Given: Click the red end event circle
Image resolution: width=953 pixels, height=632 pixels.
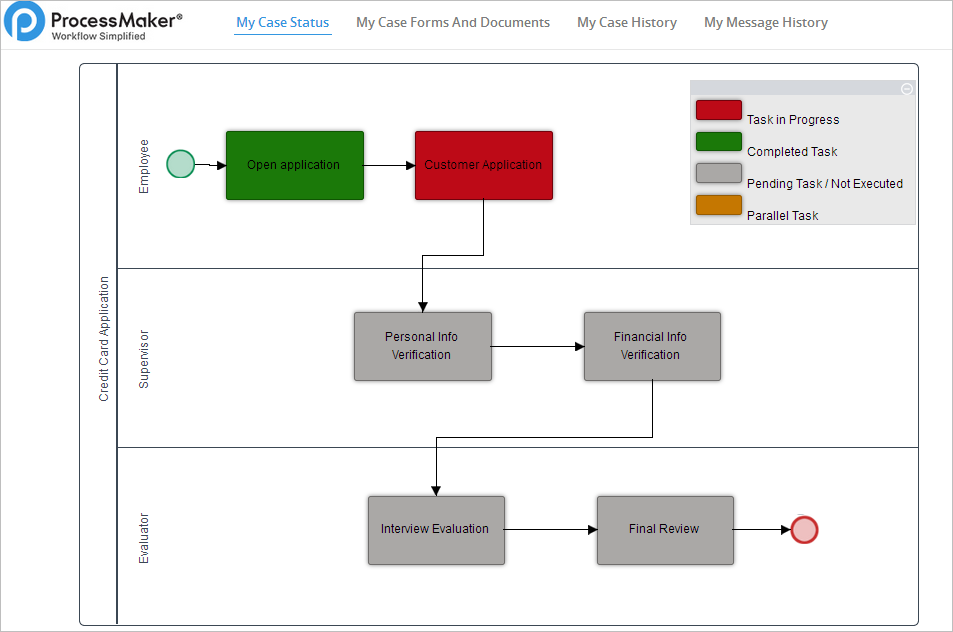Looking at the screenshot, I should [x=804, y=530].
